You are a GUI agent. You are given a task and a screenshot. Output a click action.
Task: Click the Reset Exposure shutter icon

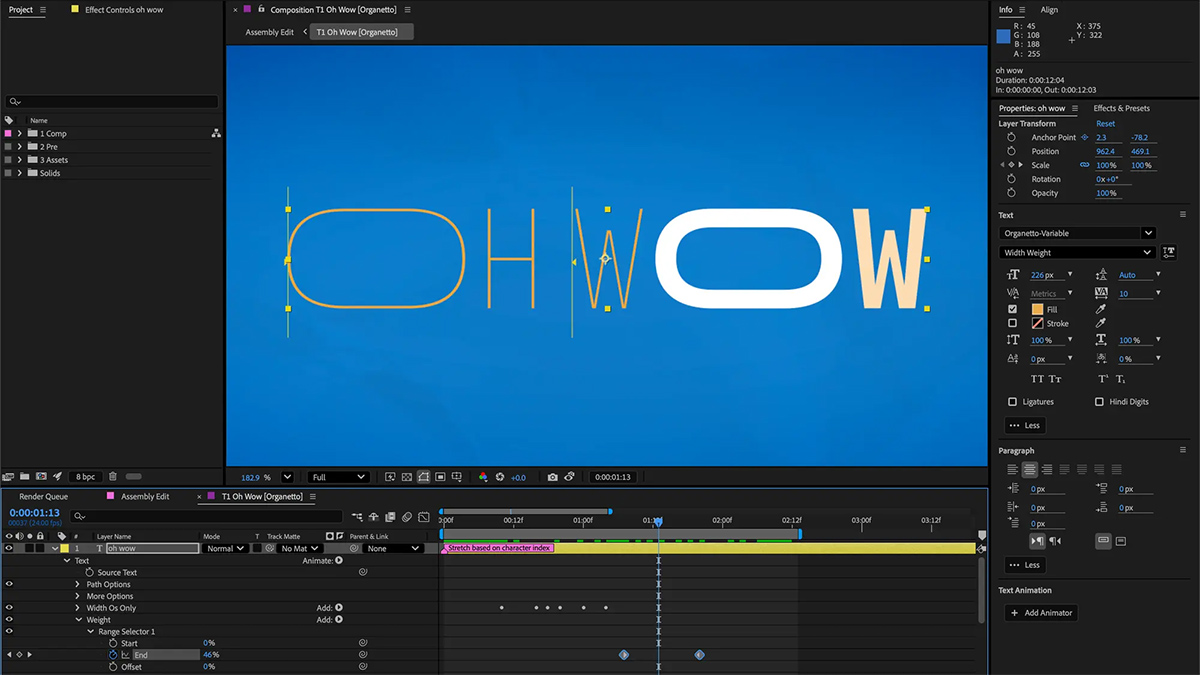[500, 477]
